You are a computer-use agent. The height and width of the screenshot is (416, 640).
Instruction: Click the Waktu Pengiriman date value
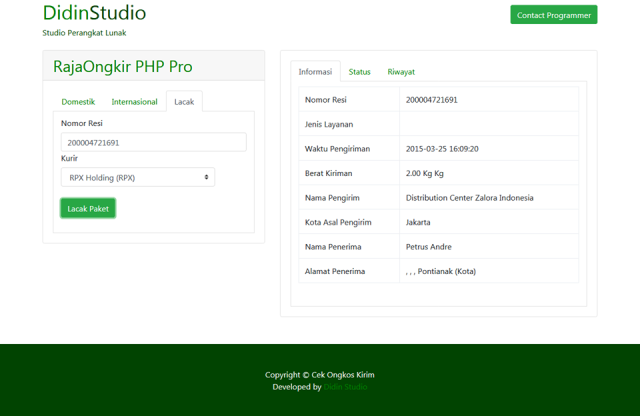tap(442, 149)
